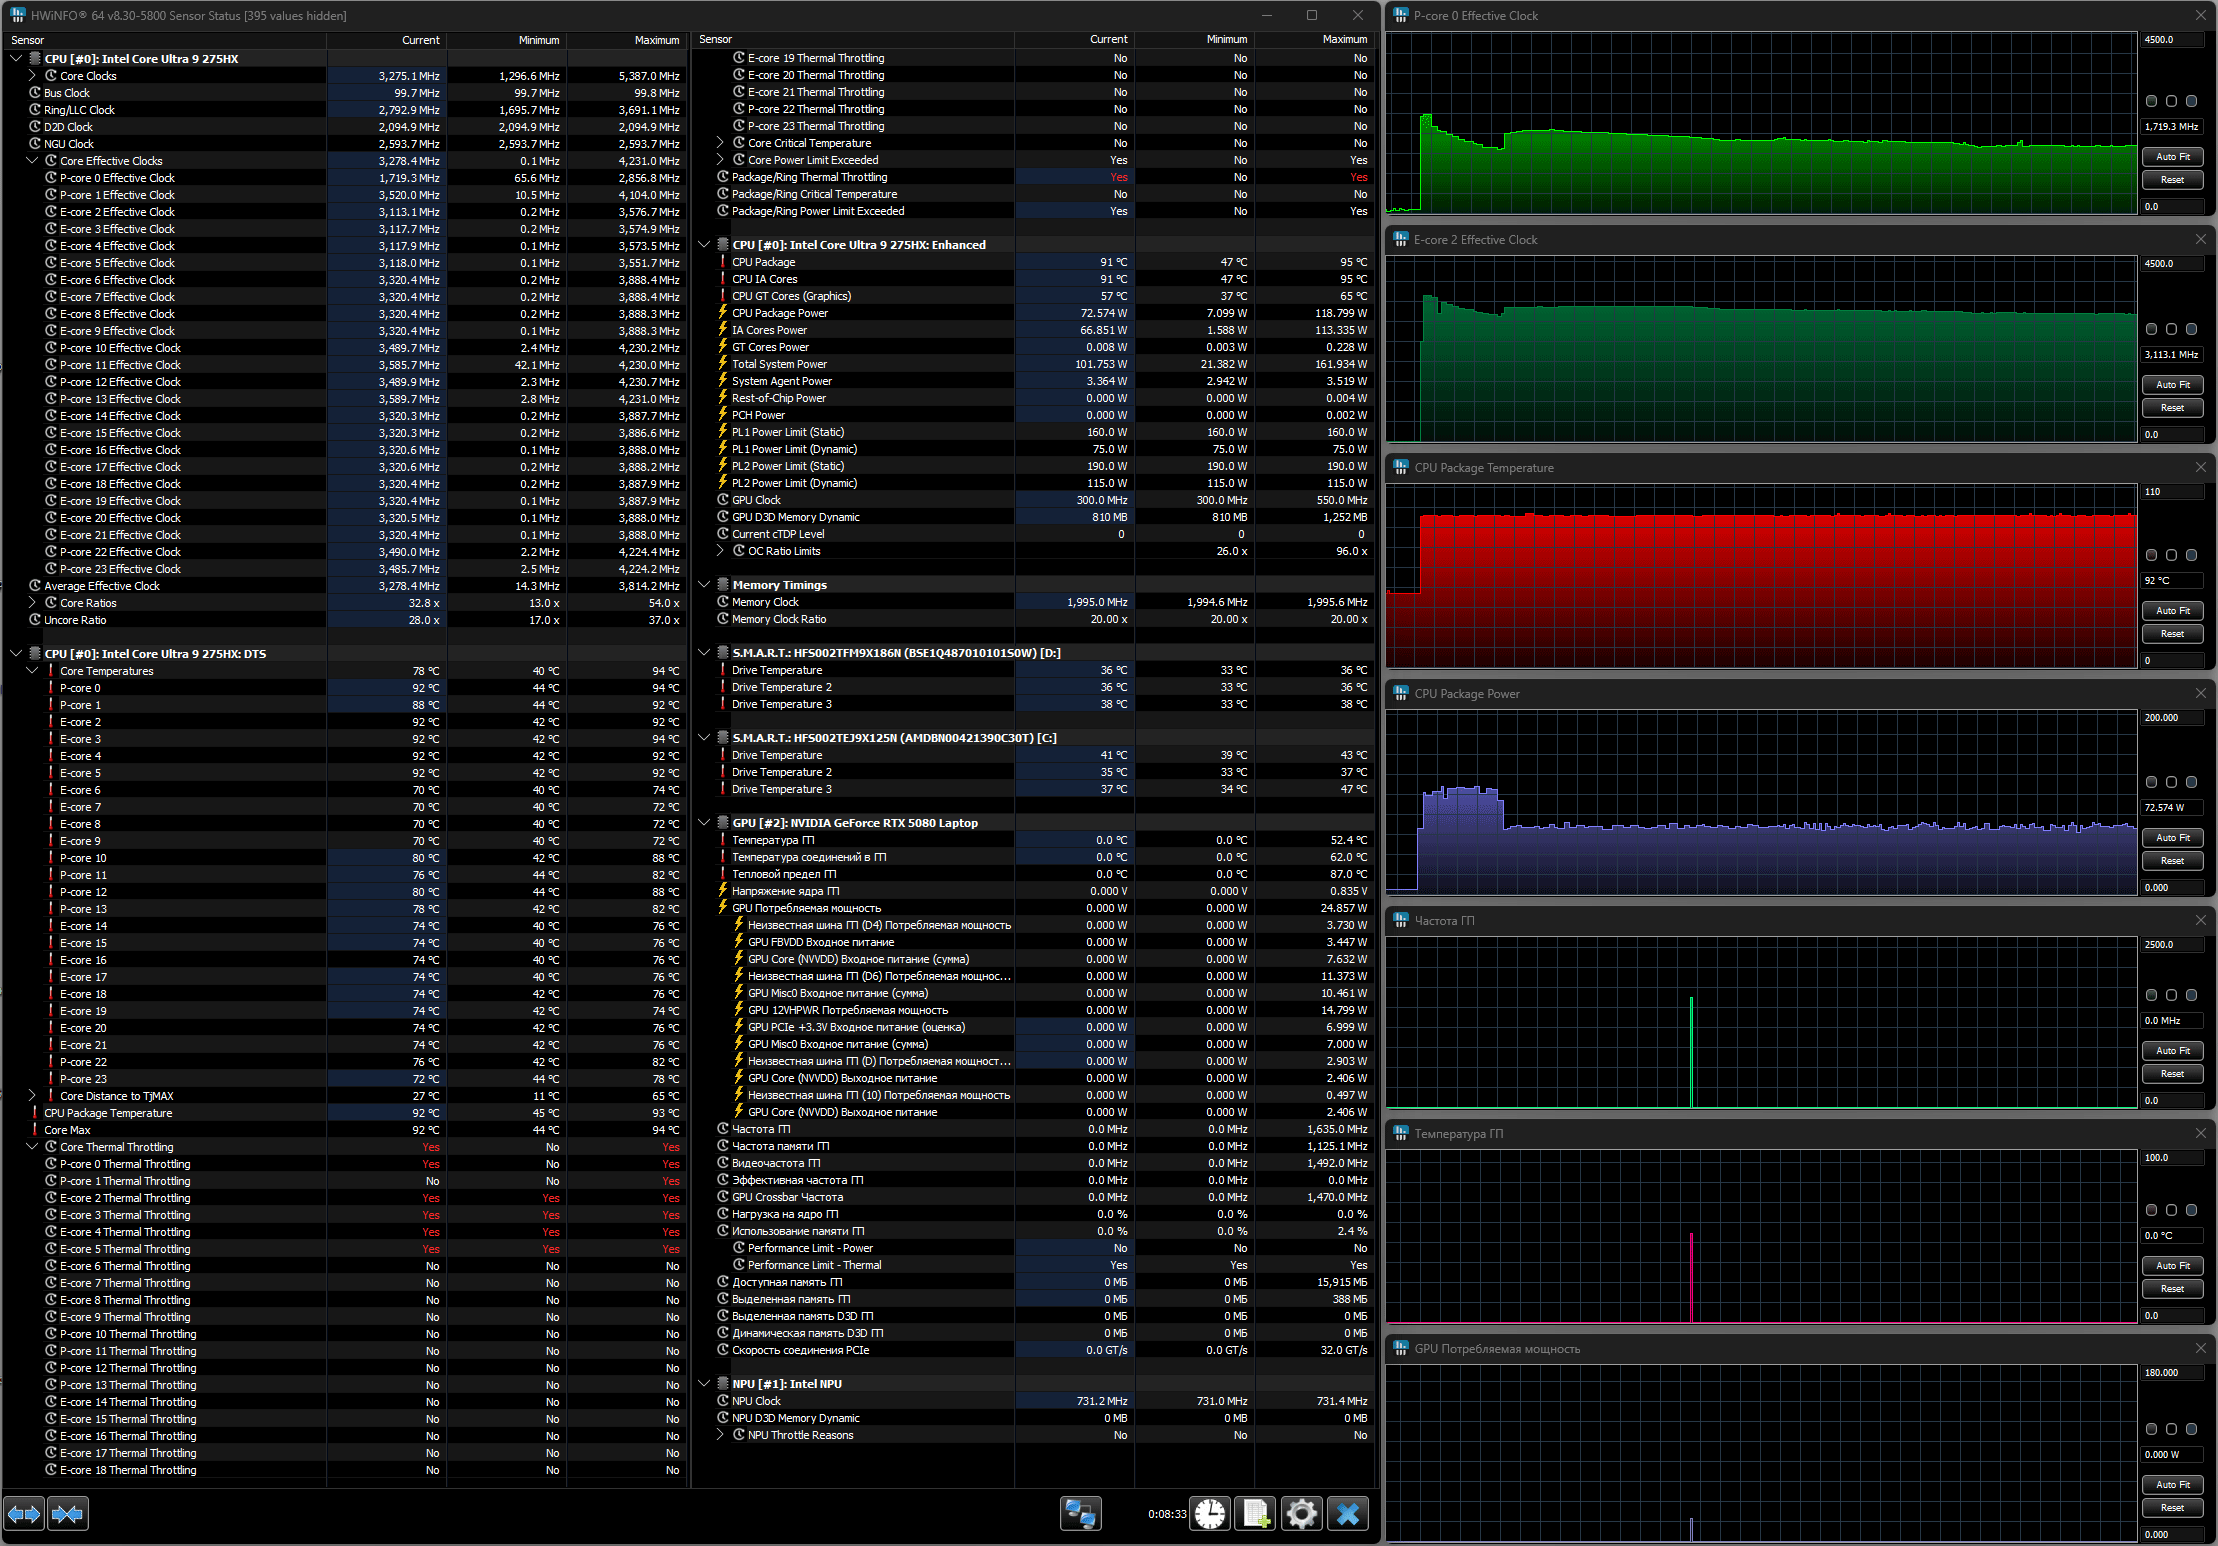The width and height of the screenshot is (2218, 1546).
Task: Reset the elapsed time clock icon
Action: click(x=1210, y=1514)
